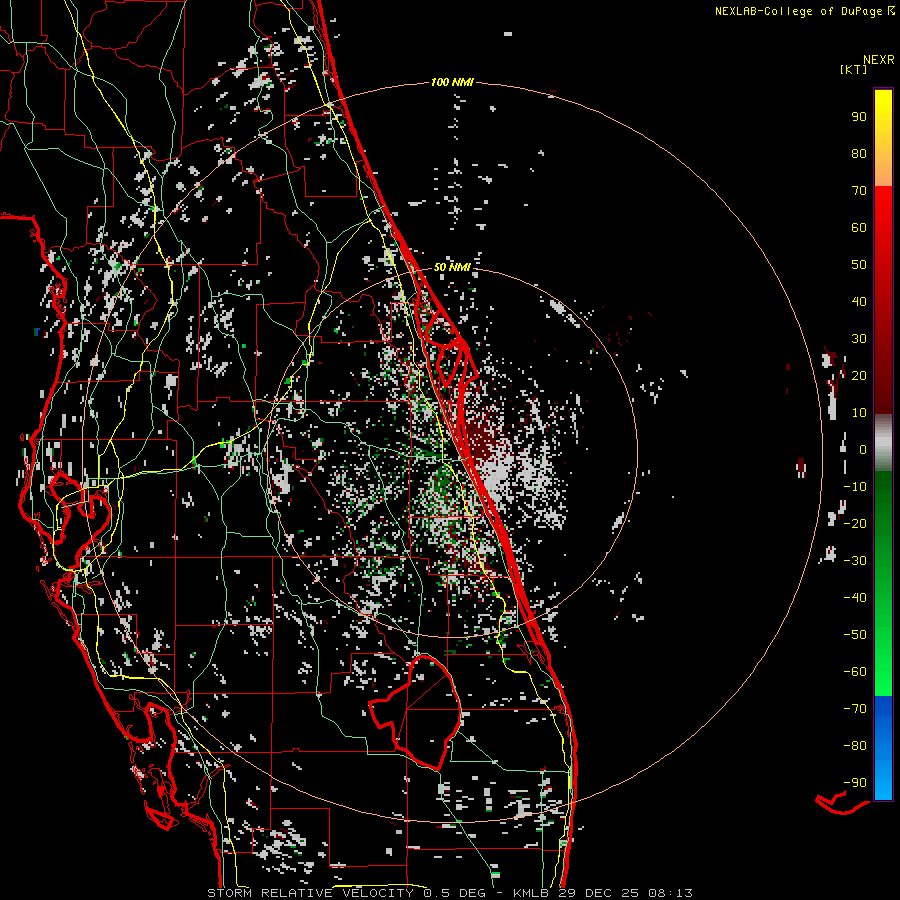Viewport: 900px width, 900px height.
Task: Click the yellow top segment of the color scale
Action: pos(883,138)
